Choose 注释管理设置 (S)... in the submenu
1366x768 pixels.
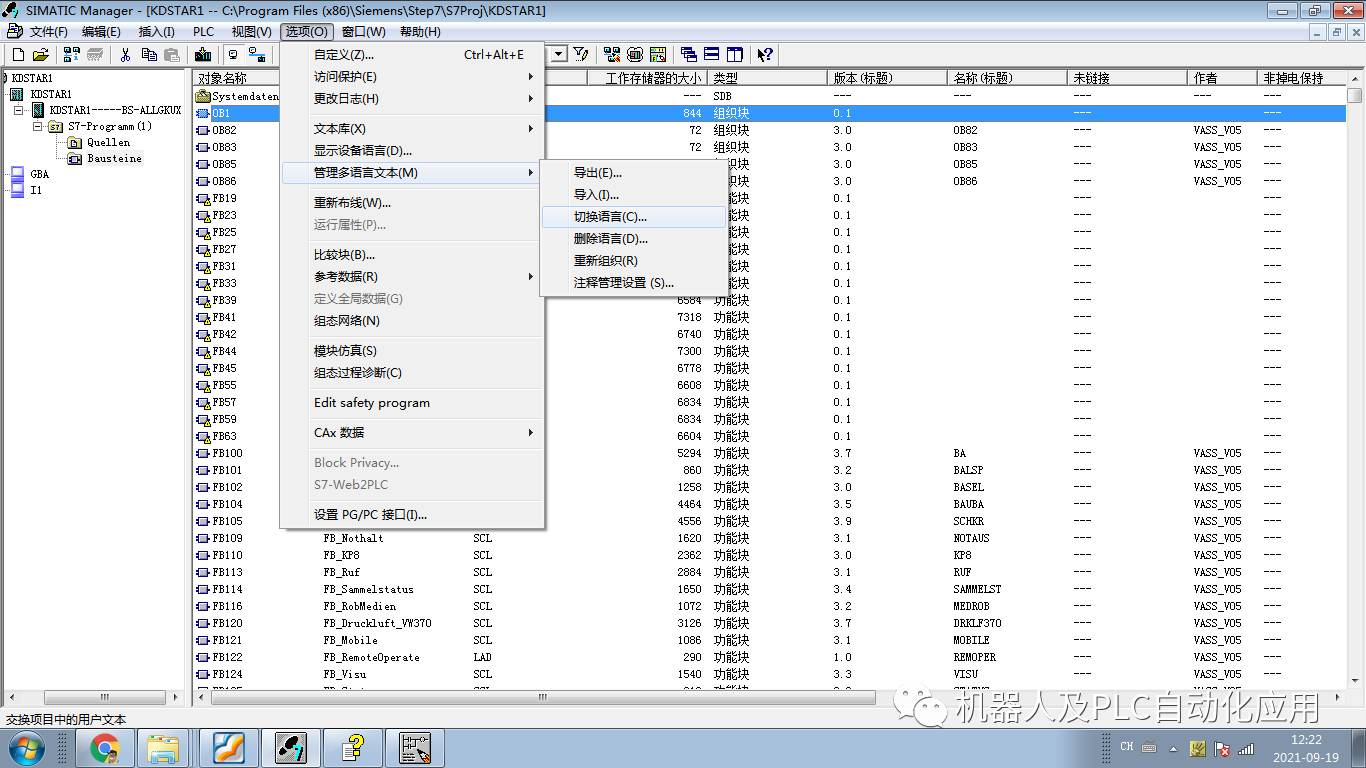(x=634, y=283)
